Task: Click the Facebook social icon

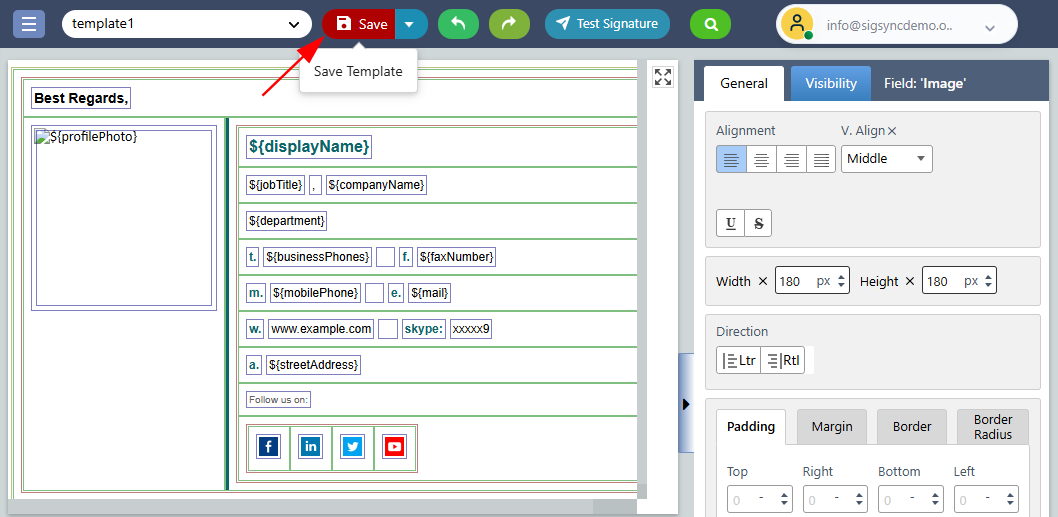Action: 268,447
